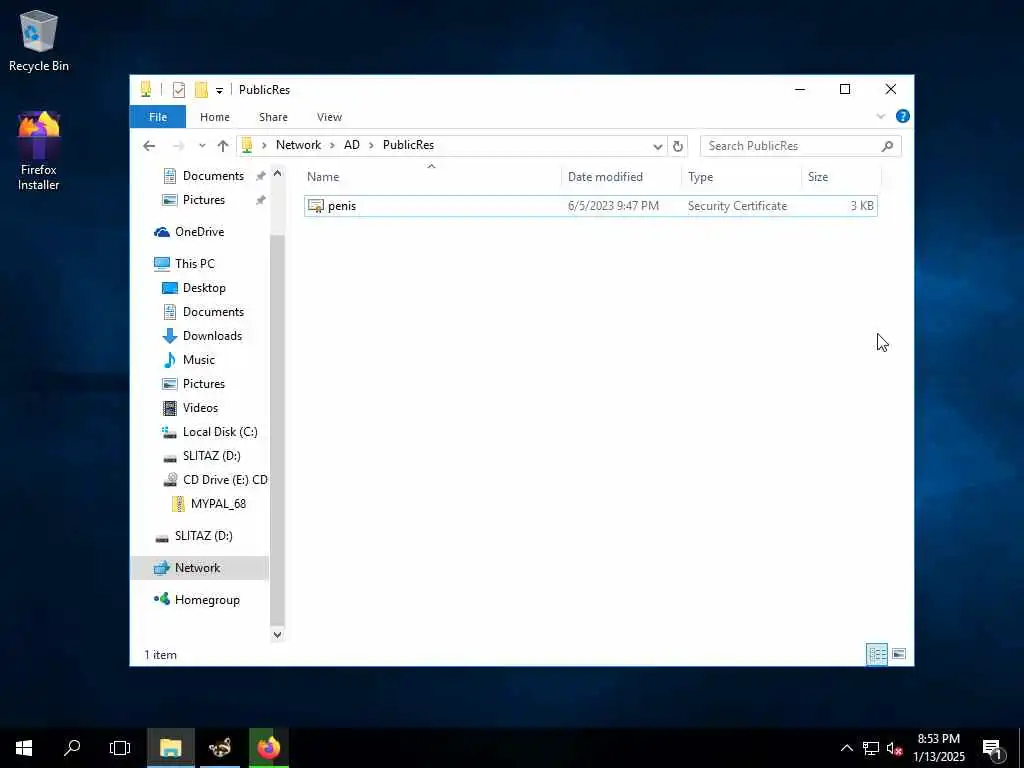Sort by Date modified column header

(x=620, y=177)
